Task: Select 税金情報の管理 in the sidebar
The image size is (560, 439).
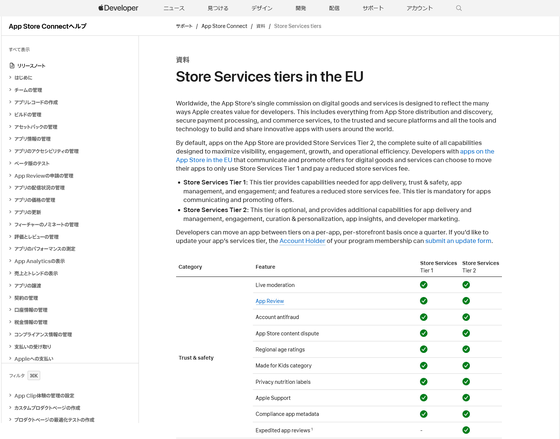Action: (31, 322)
